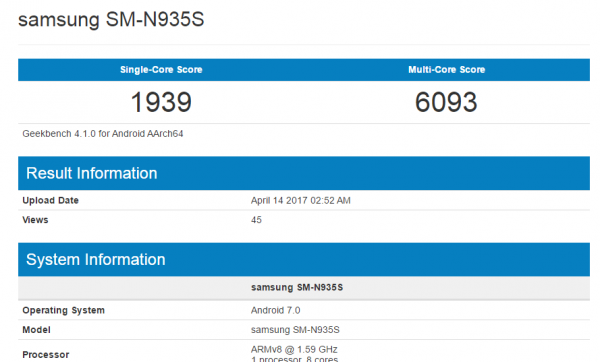Click the Android 7.0 value
This screenshot has height=362, width=600.
click(x=276, y=310)
